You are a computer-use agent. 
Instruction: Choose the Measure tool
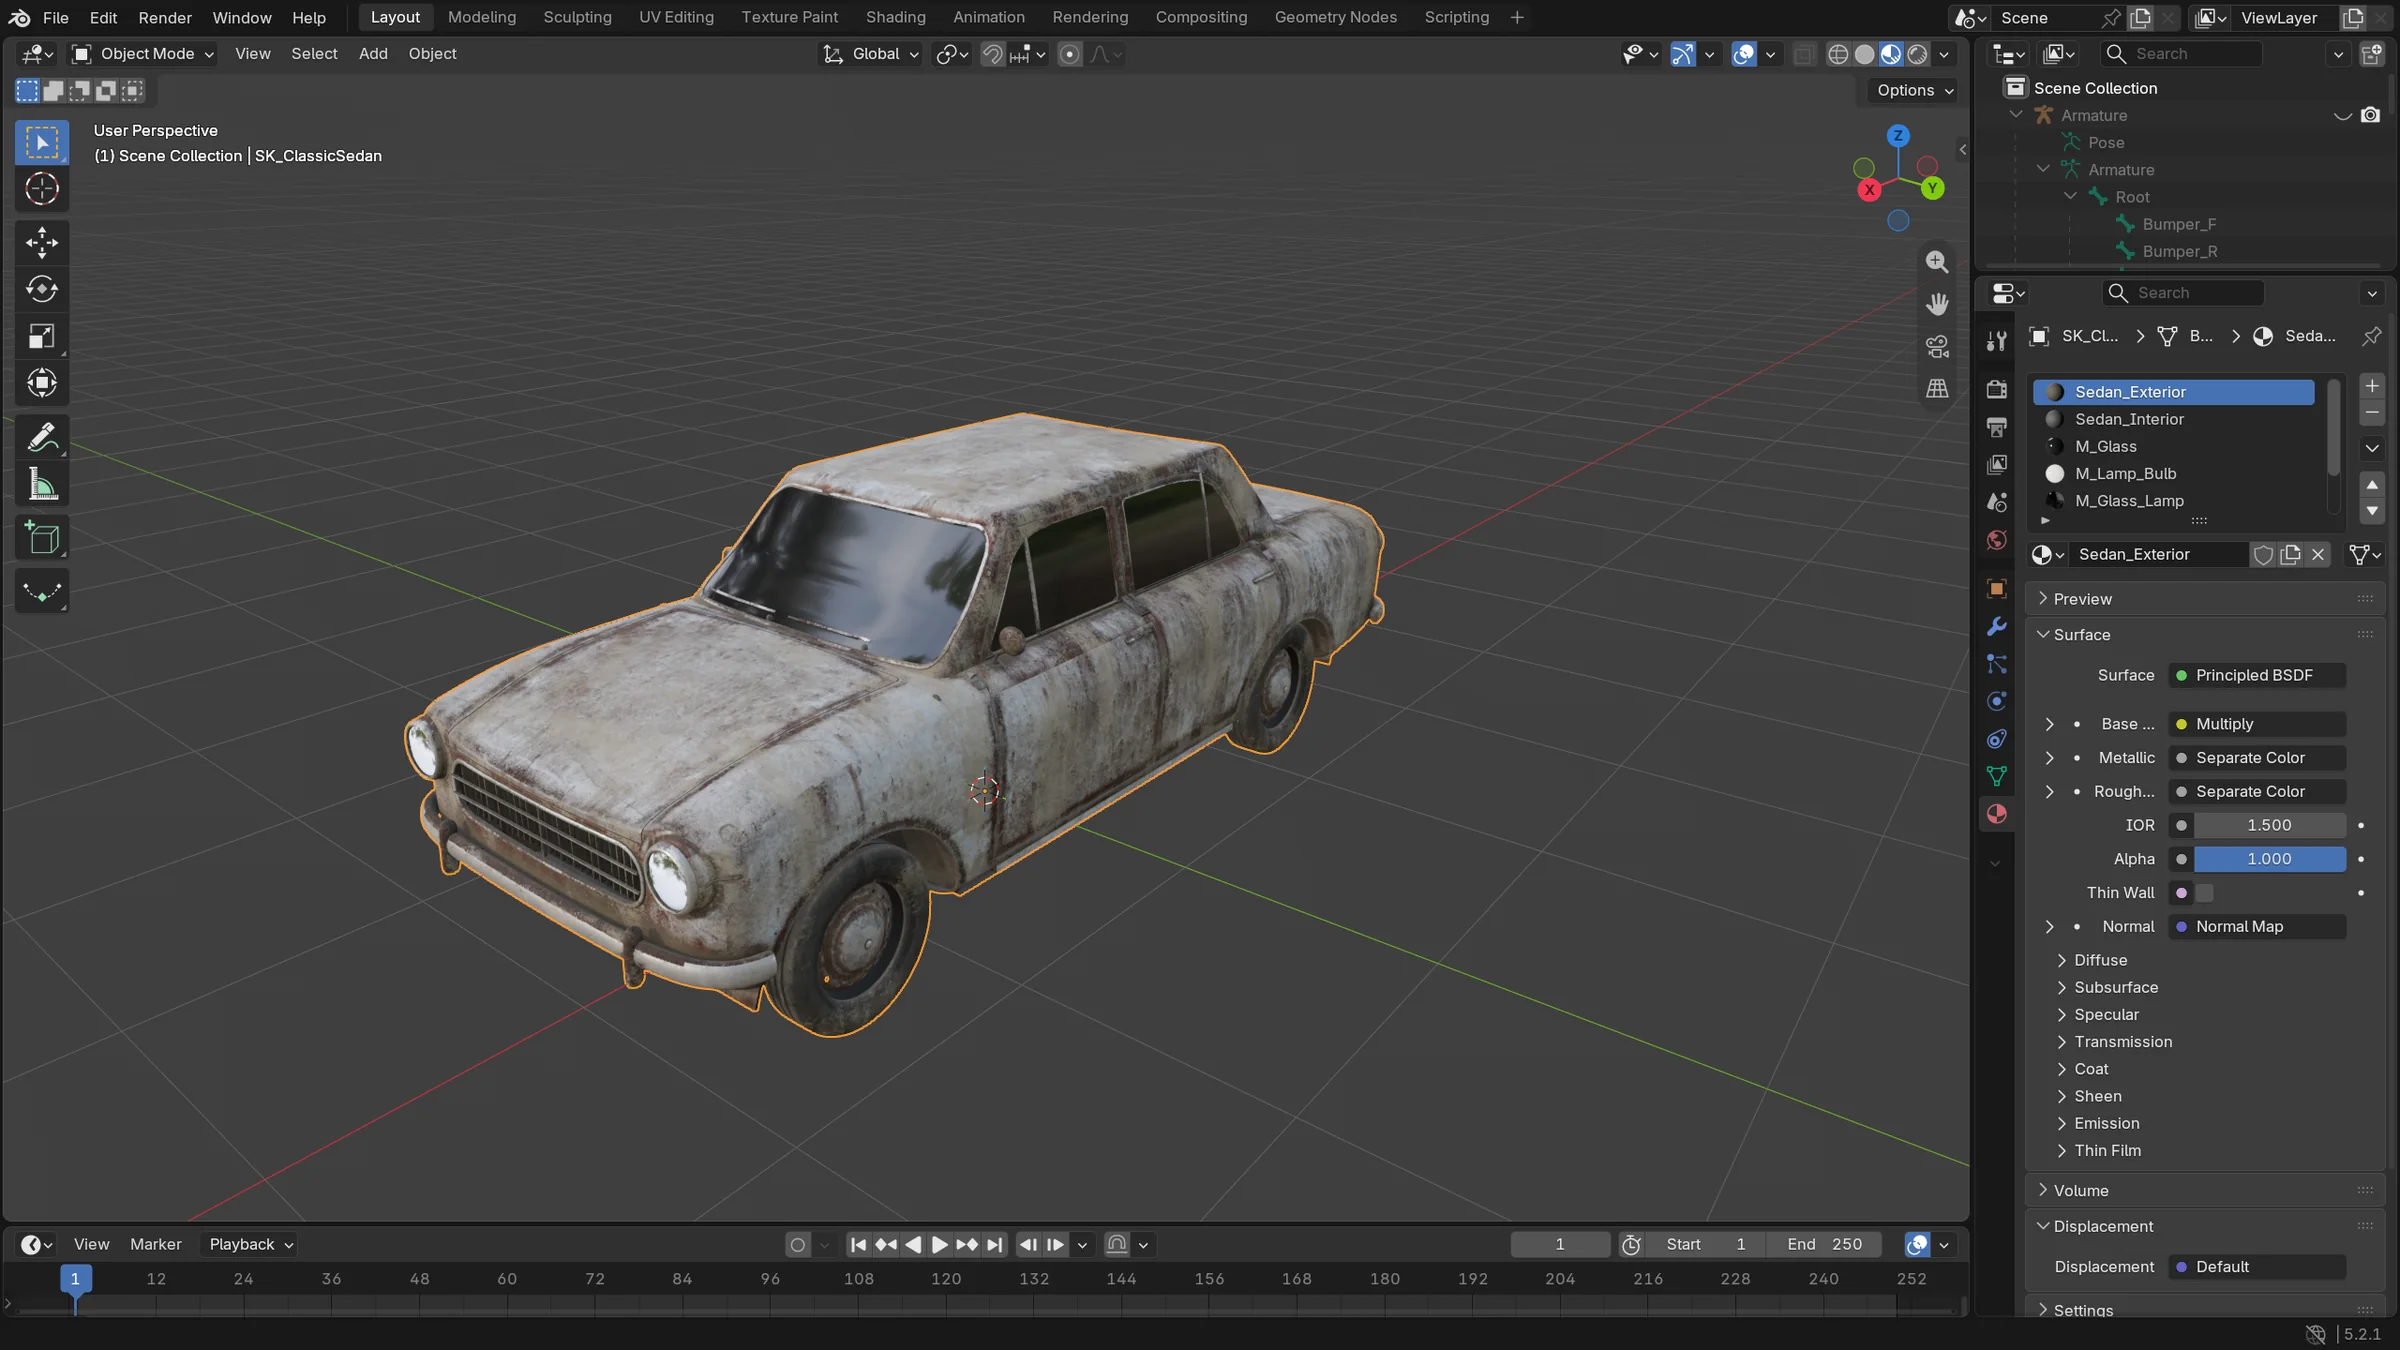42,485
